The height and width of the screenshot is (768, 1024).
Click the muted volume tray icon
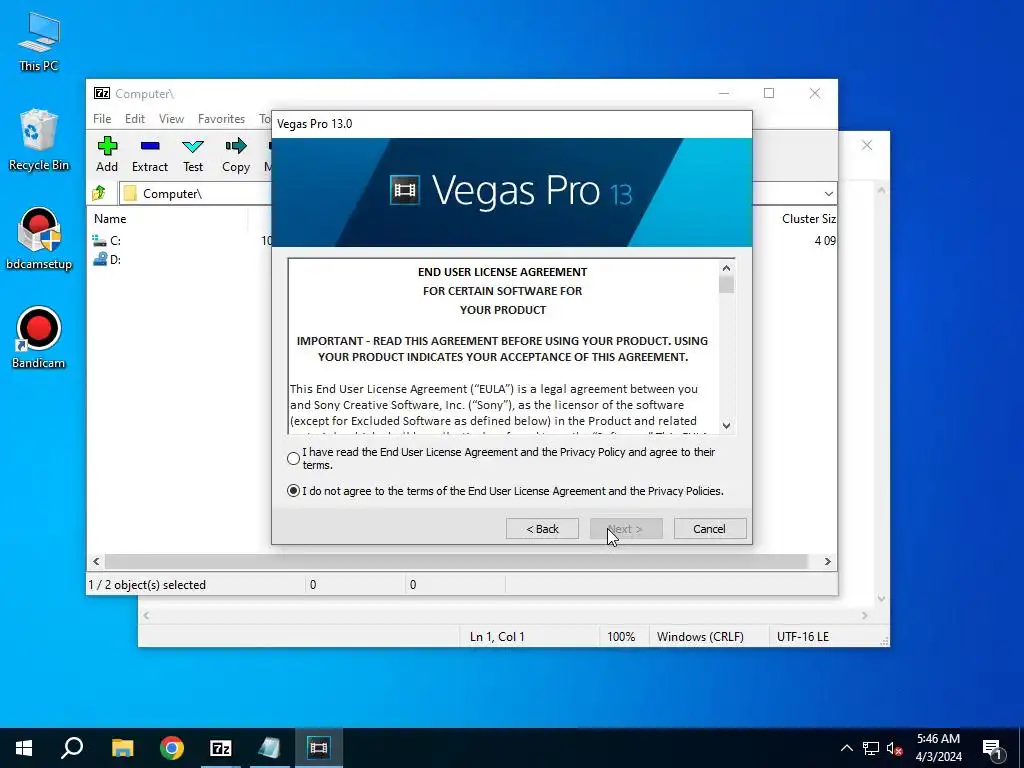[894, 748]
